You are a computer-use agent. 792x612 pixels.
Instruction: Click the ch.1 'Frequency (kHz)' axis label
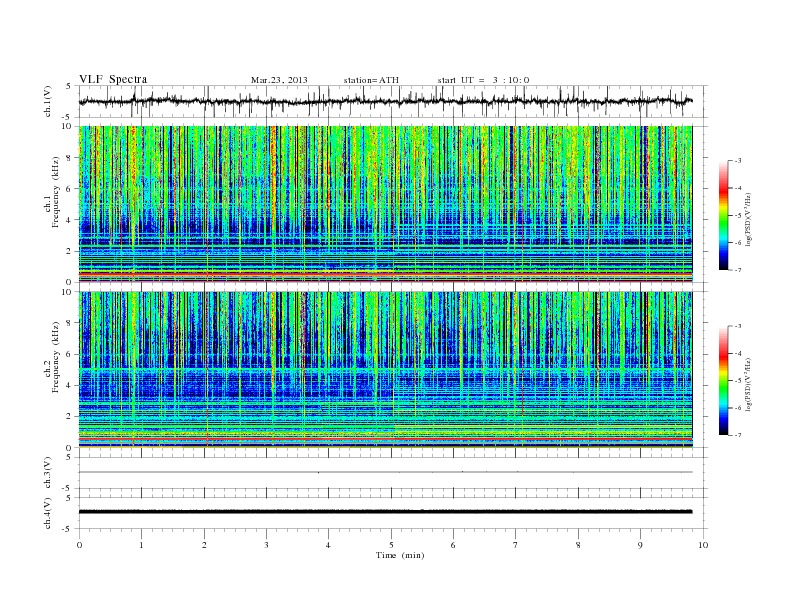pyautogui.click(x=56, y=192)
